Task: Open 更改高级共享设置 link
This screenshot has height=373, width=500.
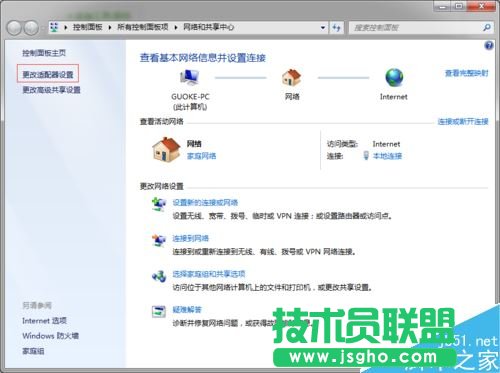Action: click(x=51, y=90)
